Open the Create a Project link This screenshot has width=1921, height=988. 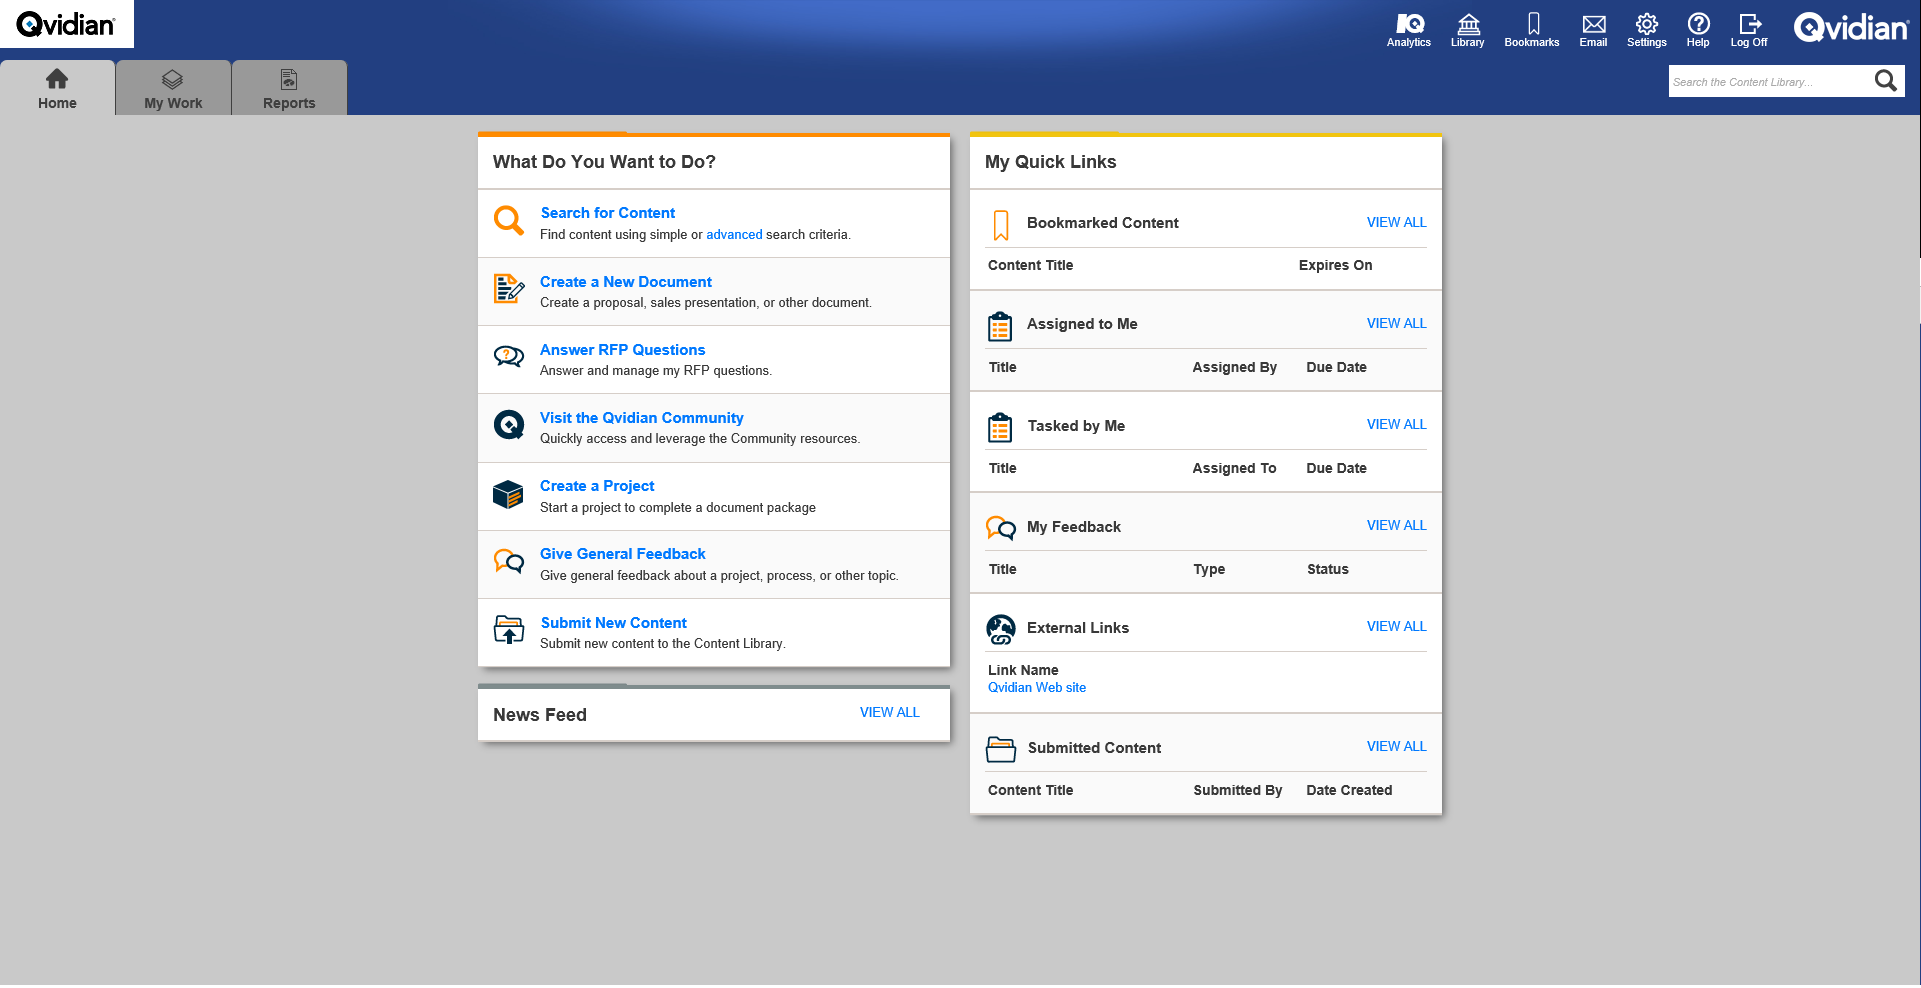[597, 486]
